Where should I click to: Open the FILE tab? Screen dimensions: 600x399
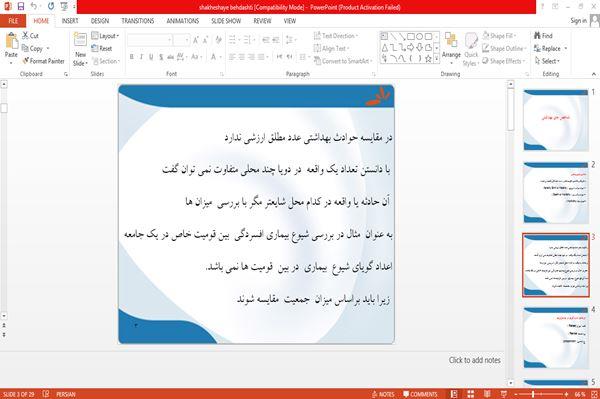pyautogui.click(x=13, y=21)
